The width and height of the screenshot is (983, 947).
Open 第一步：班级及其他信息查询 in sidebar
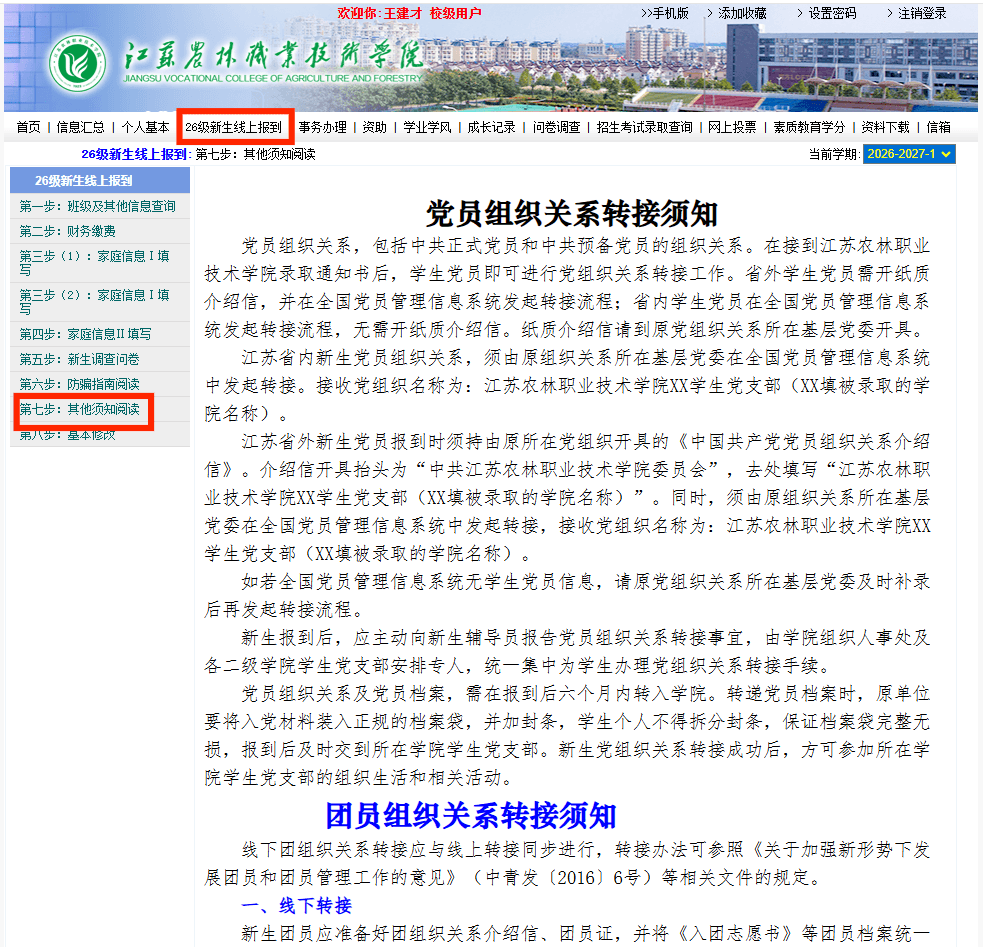[100, 206]
